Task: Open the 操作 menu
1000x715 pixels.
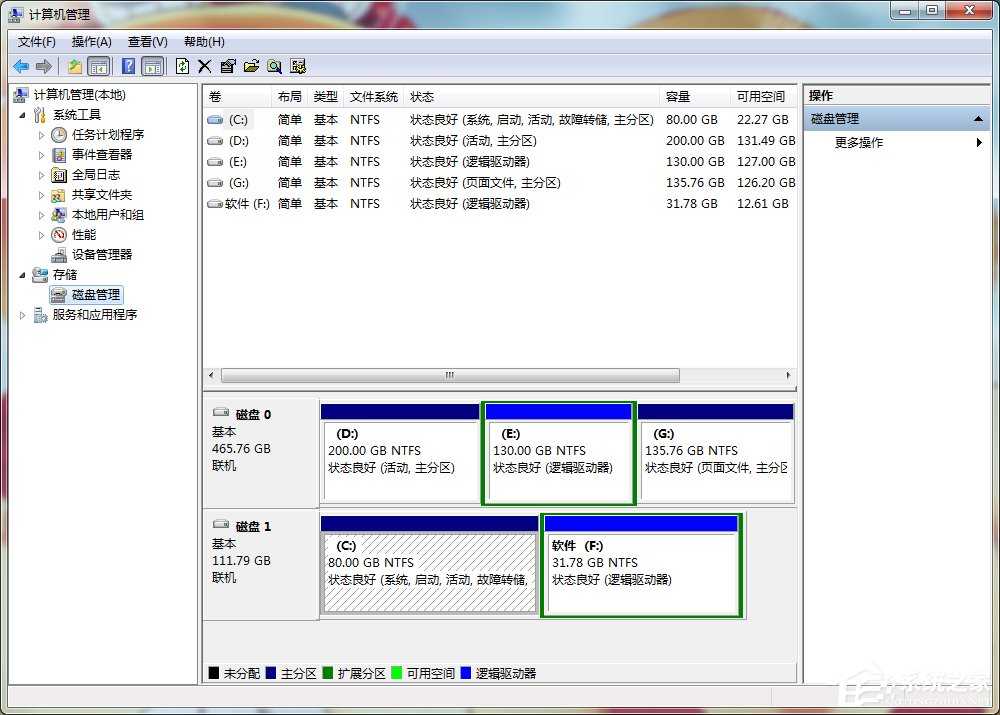Action: (91, 41)
